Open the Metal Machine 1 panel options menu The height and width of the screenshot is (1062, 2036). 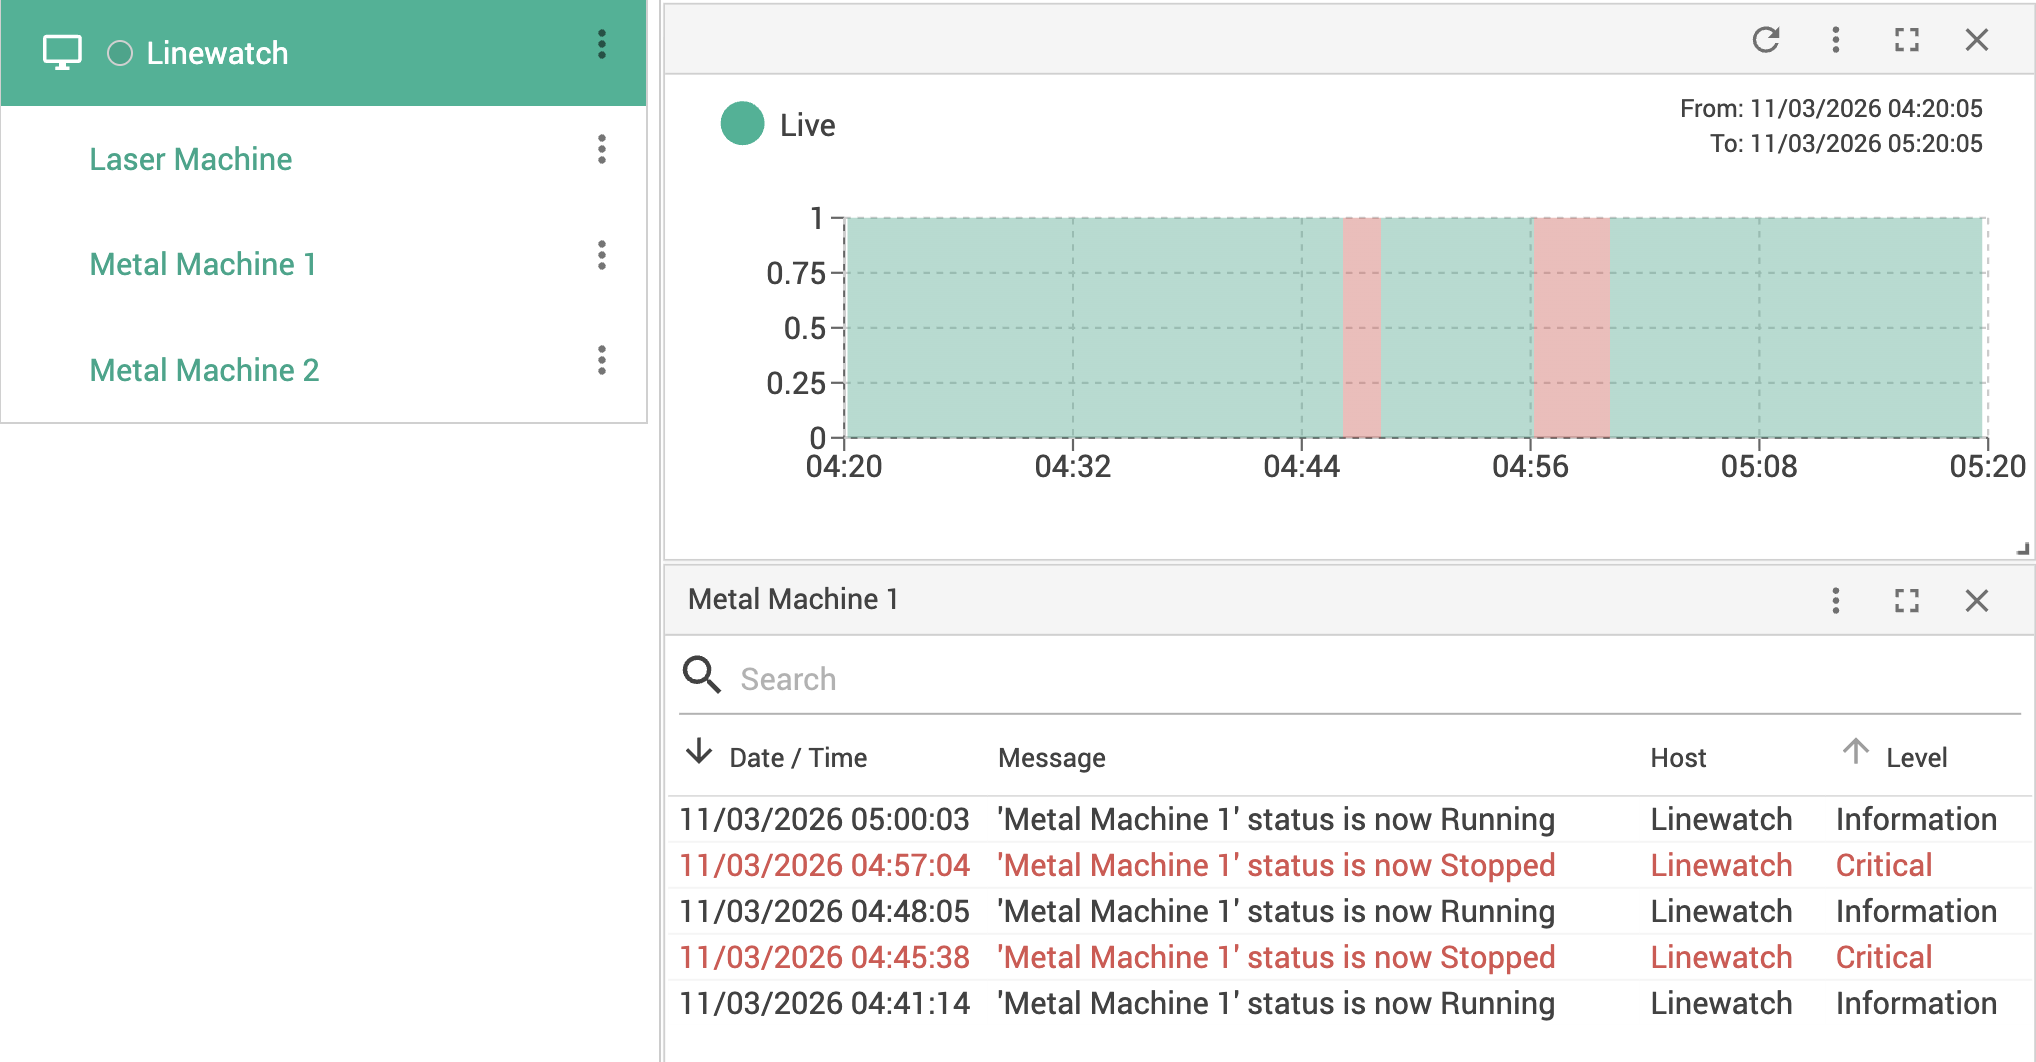1836,601
